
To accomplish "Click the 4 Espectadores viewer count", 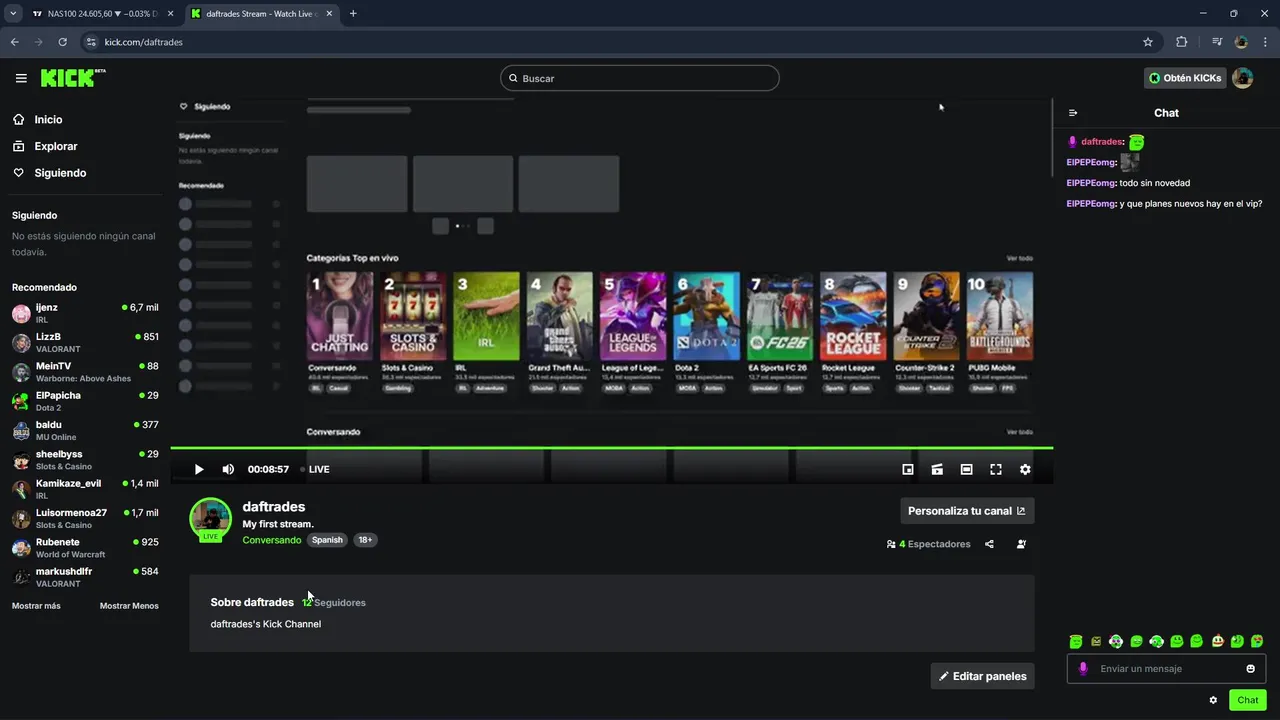I will [929, 544].
